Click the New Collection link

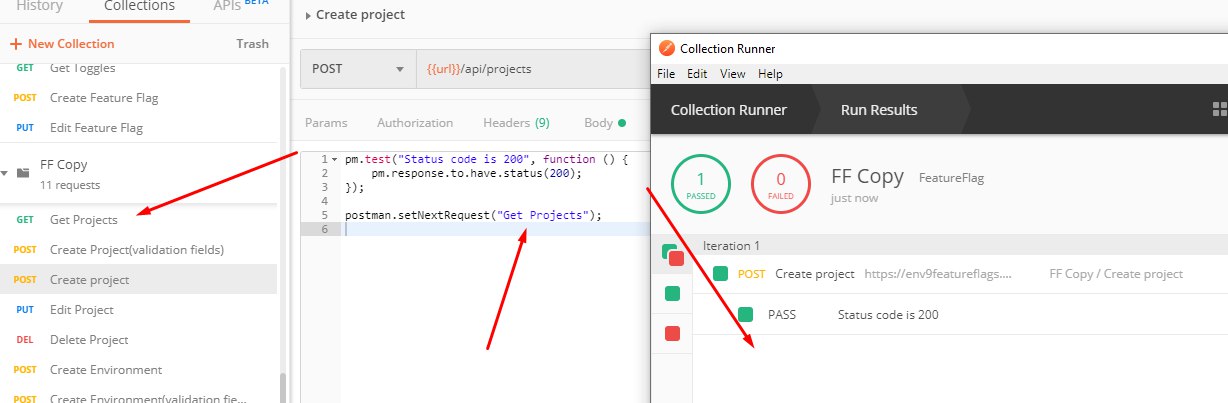point(62,43)
